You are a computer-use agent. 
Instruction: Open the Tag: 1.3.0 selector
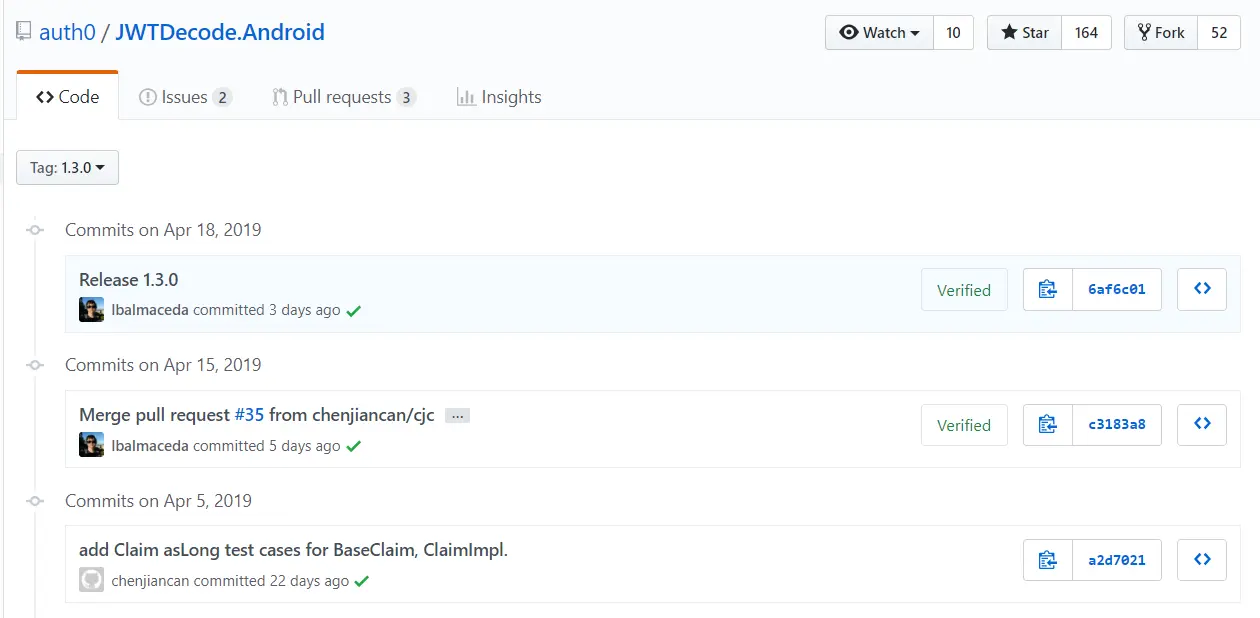[67, 167]
